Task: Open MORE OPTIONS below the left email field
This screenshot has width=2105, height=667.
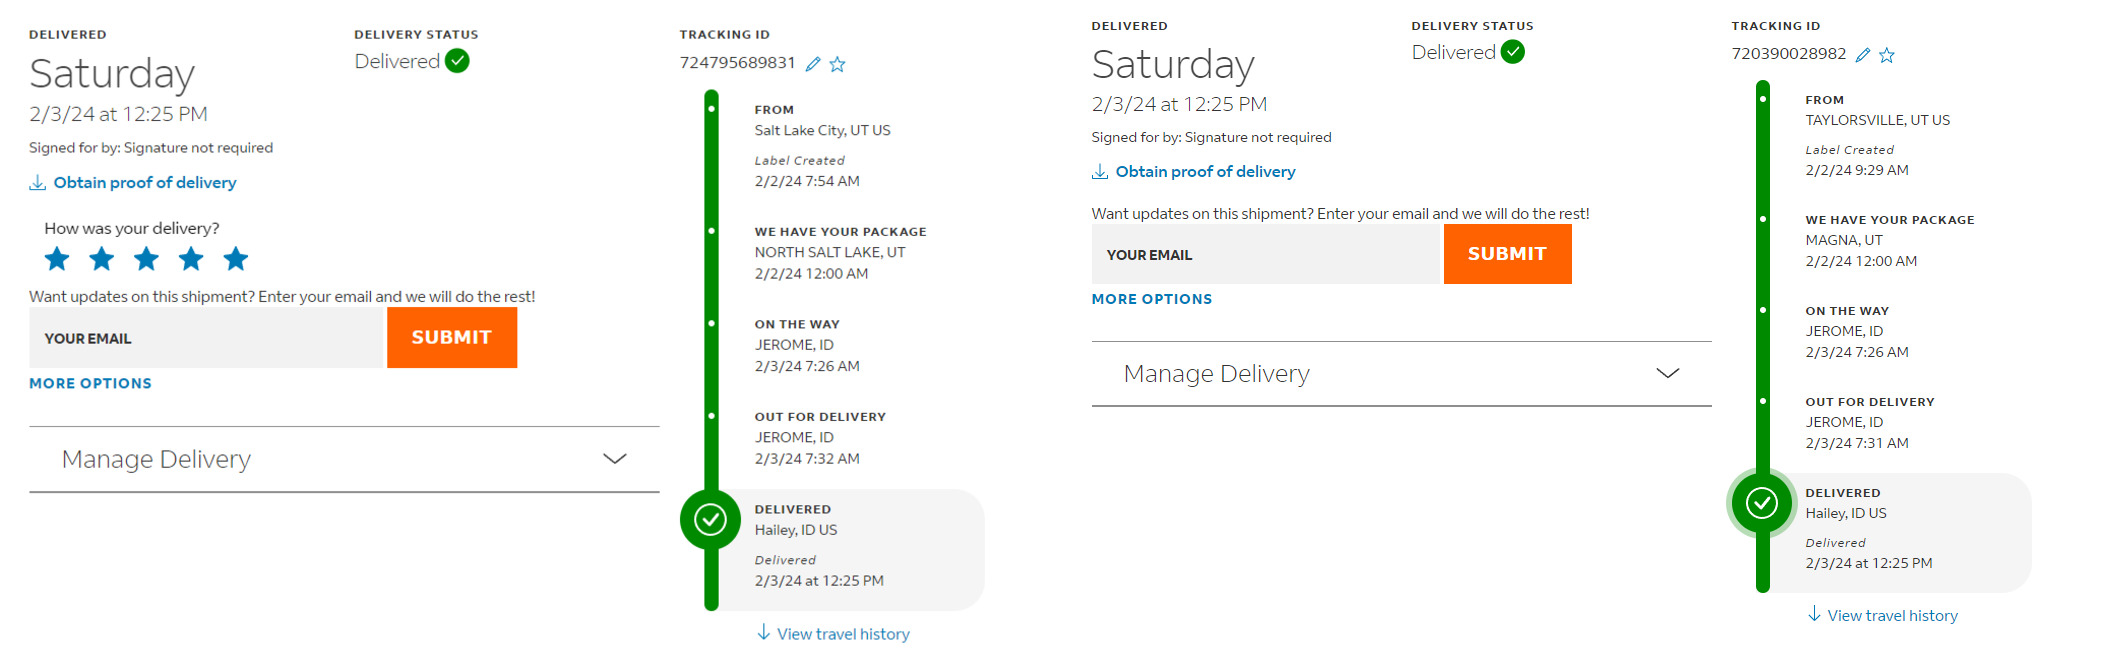Action: (90, 384)
